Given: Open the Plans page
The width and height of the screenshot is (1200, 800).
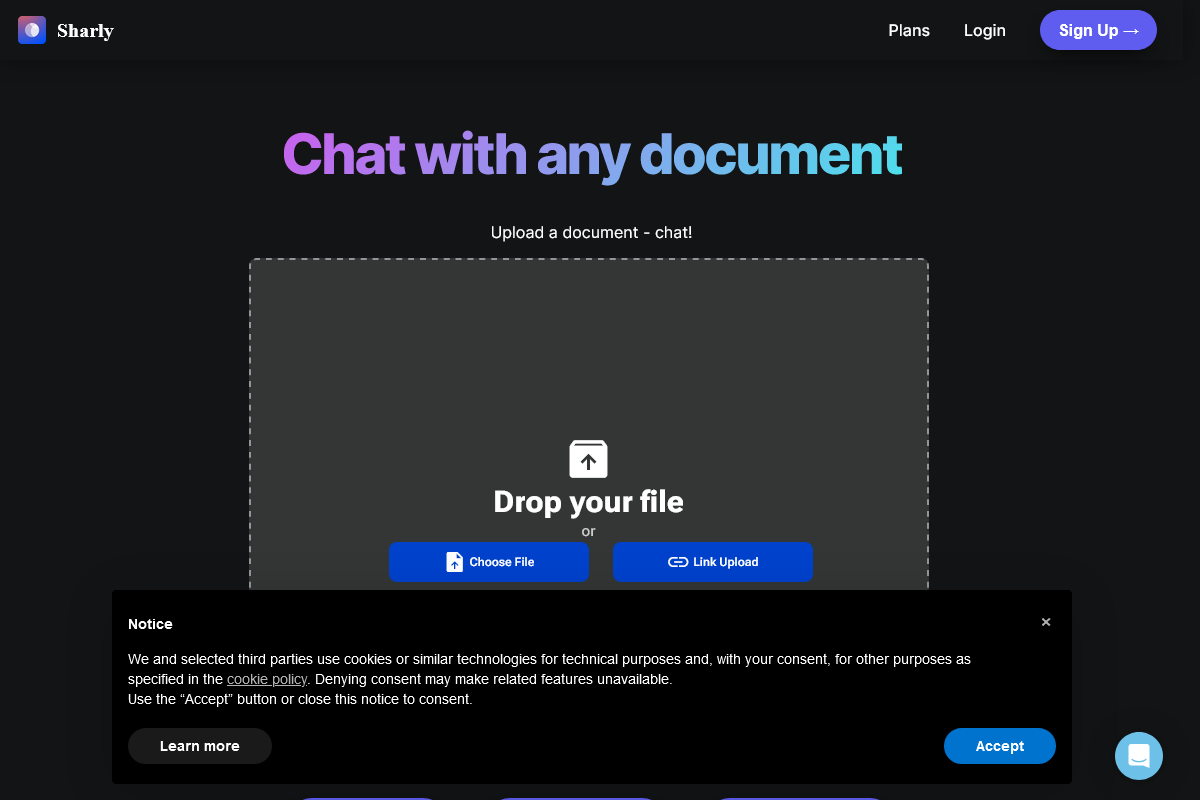Looking at the screenshot, I should (909, 30).
